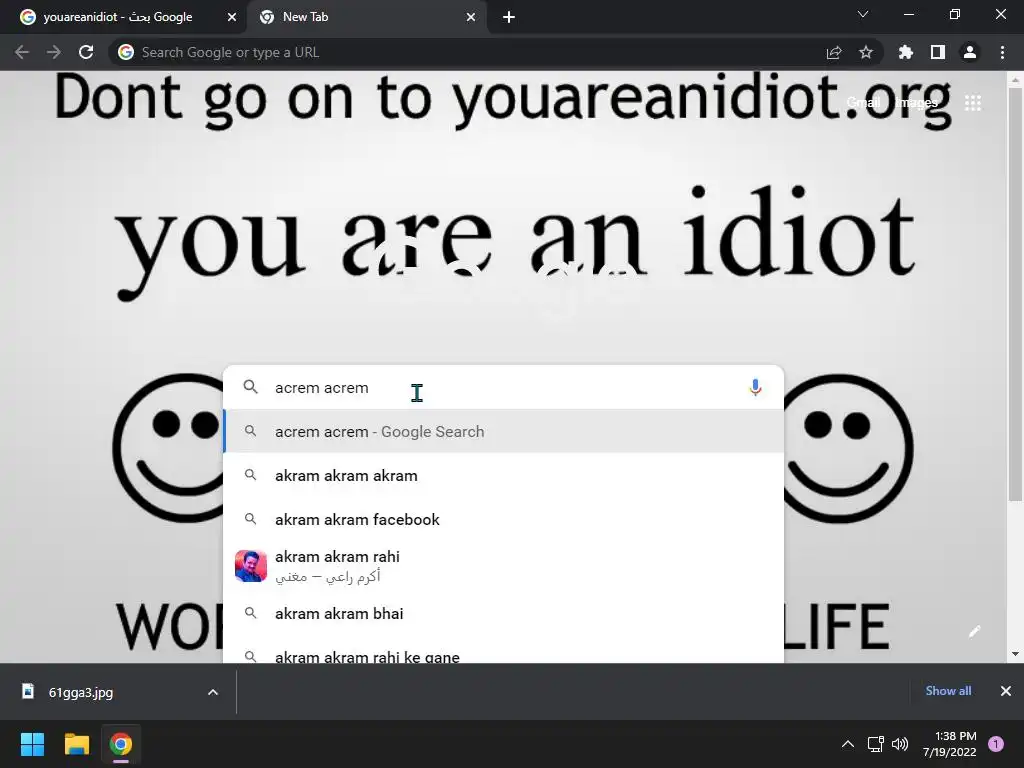Screen dimensions: 1024x768
Task: Click Chrome icon in taskbar
Action: [121, 744]
